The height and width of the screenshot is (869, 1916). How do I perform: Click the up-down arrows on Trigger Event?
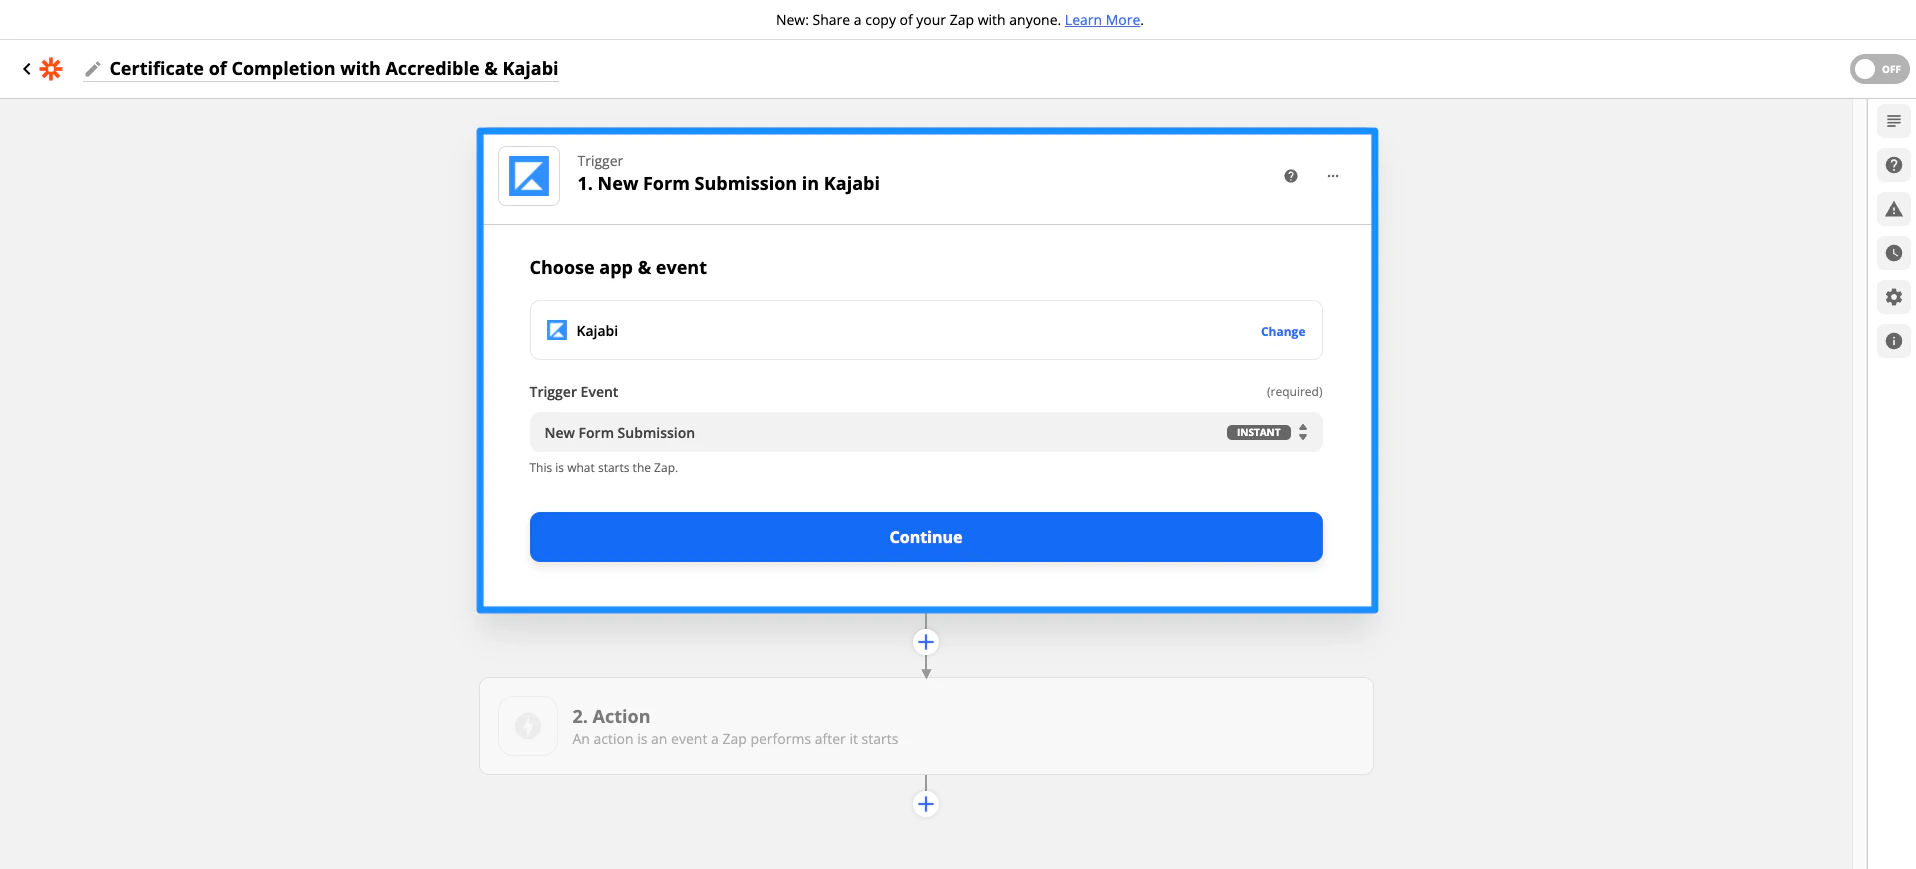pyautogui.click(x=1303, y=432)
